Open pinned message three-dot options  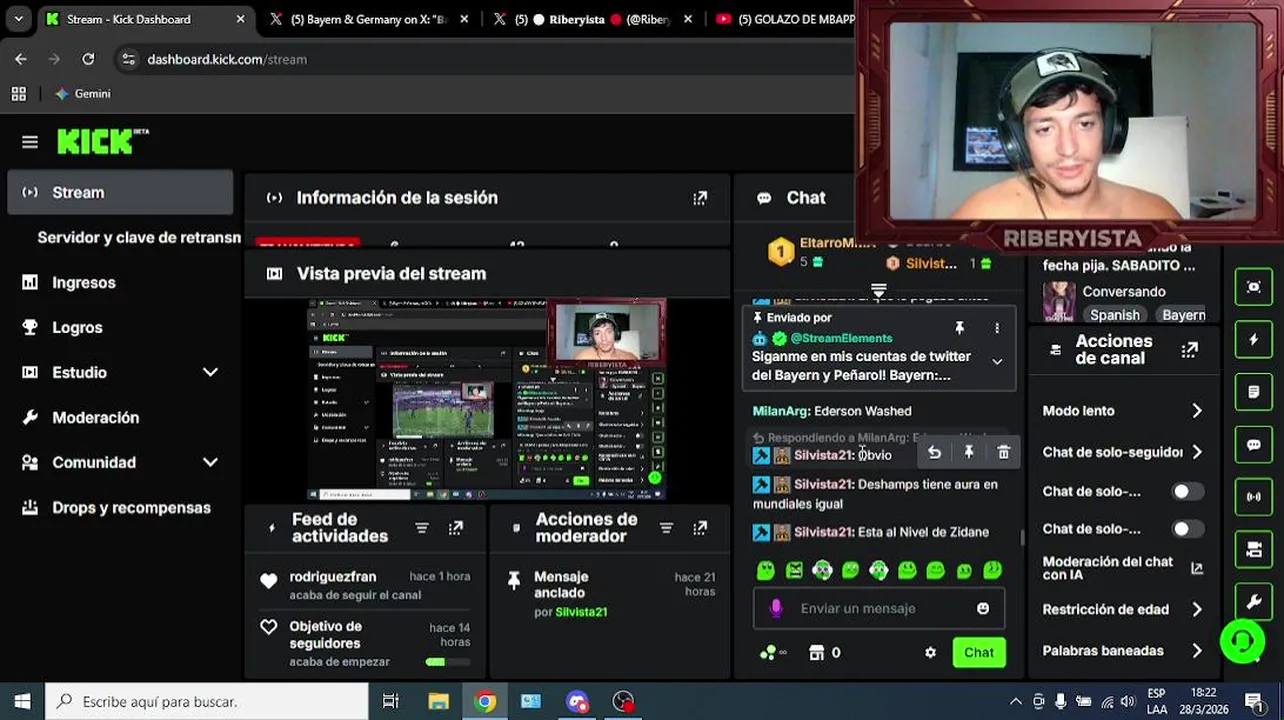pyautogui.click(x=997, y=328)
